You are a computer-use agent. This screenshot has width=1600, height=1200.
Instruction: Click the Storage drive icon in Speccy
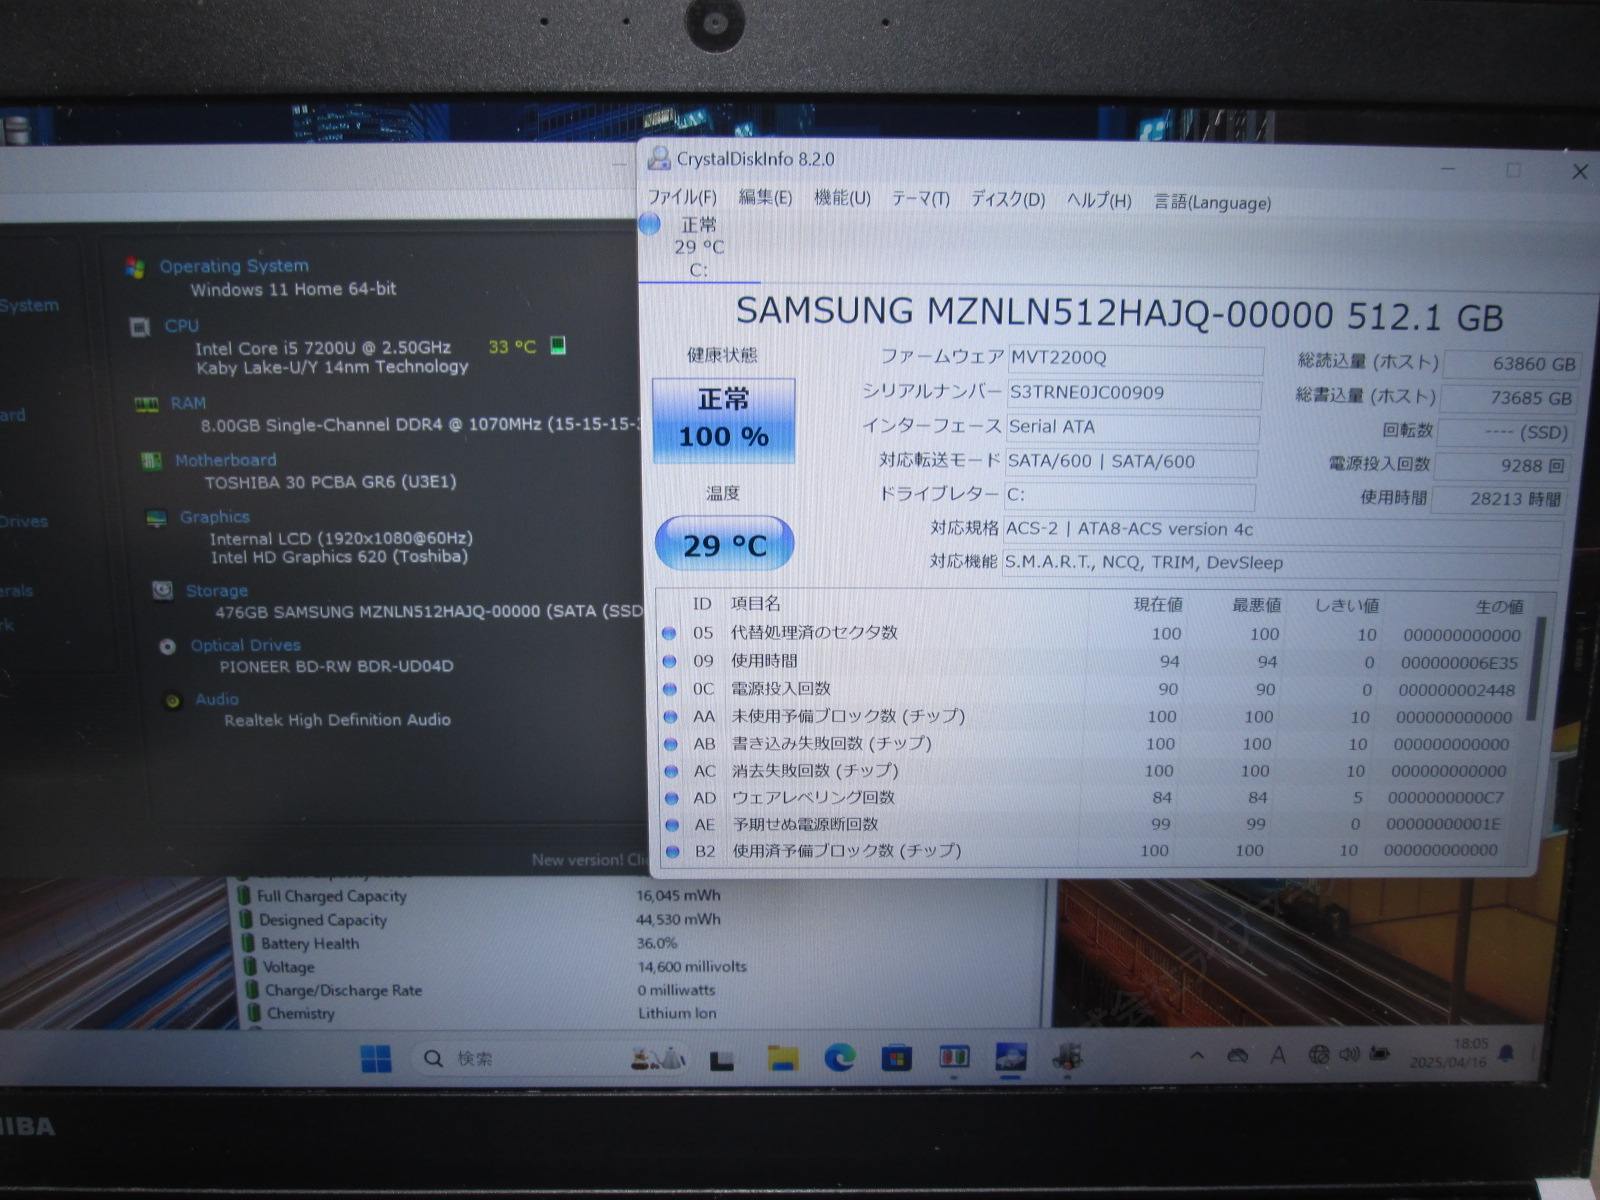pyautogui.click(x=162, y=591)
